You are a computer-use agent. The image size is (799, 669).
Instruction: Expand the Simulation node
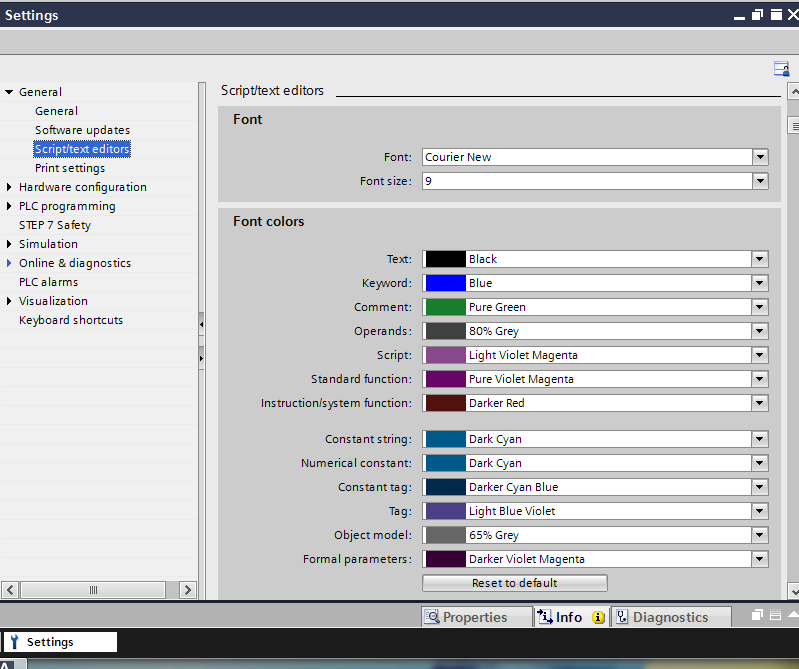pos(9,244)
